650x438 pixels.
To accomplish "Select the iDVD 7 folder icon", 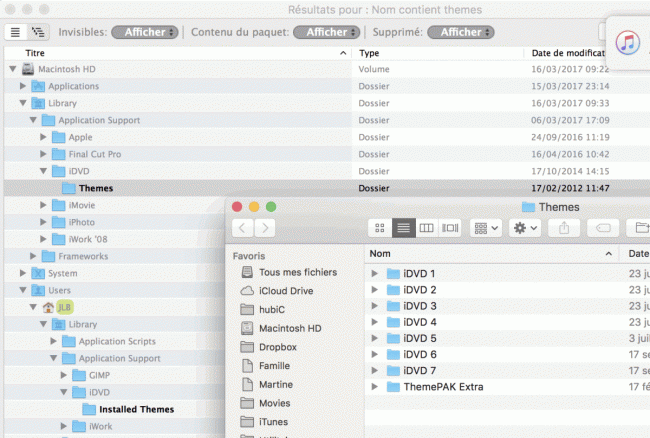I will (393, 370).
